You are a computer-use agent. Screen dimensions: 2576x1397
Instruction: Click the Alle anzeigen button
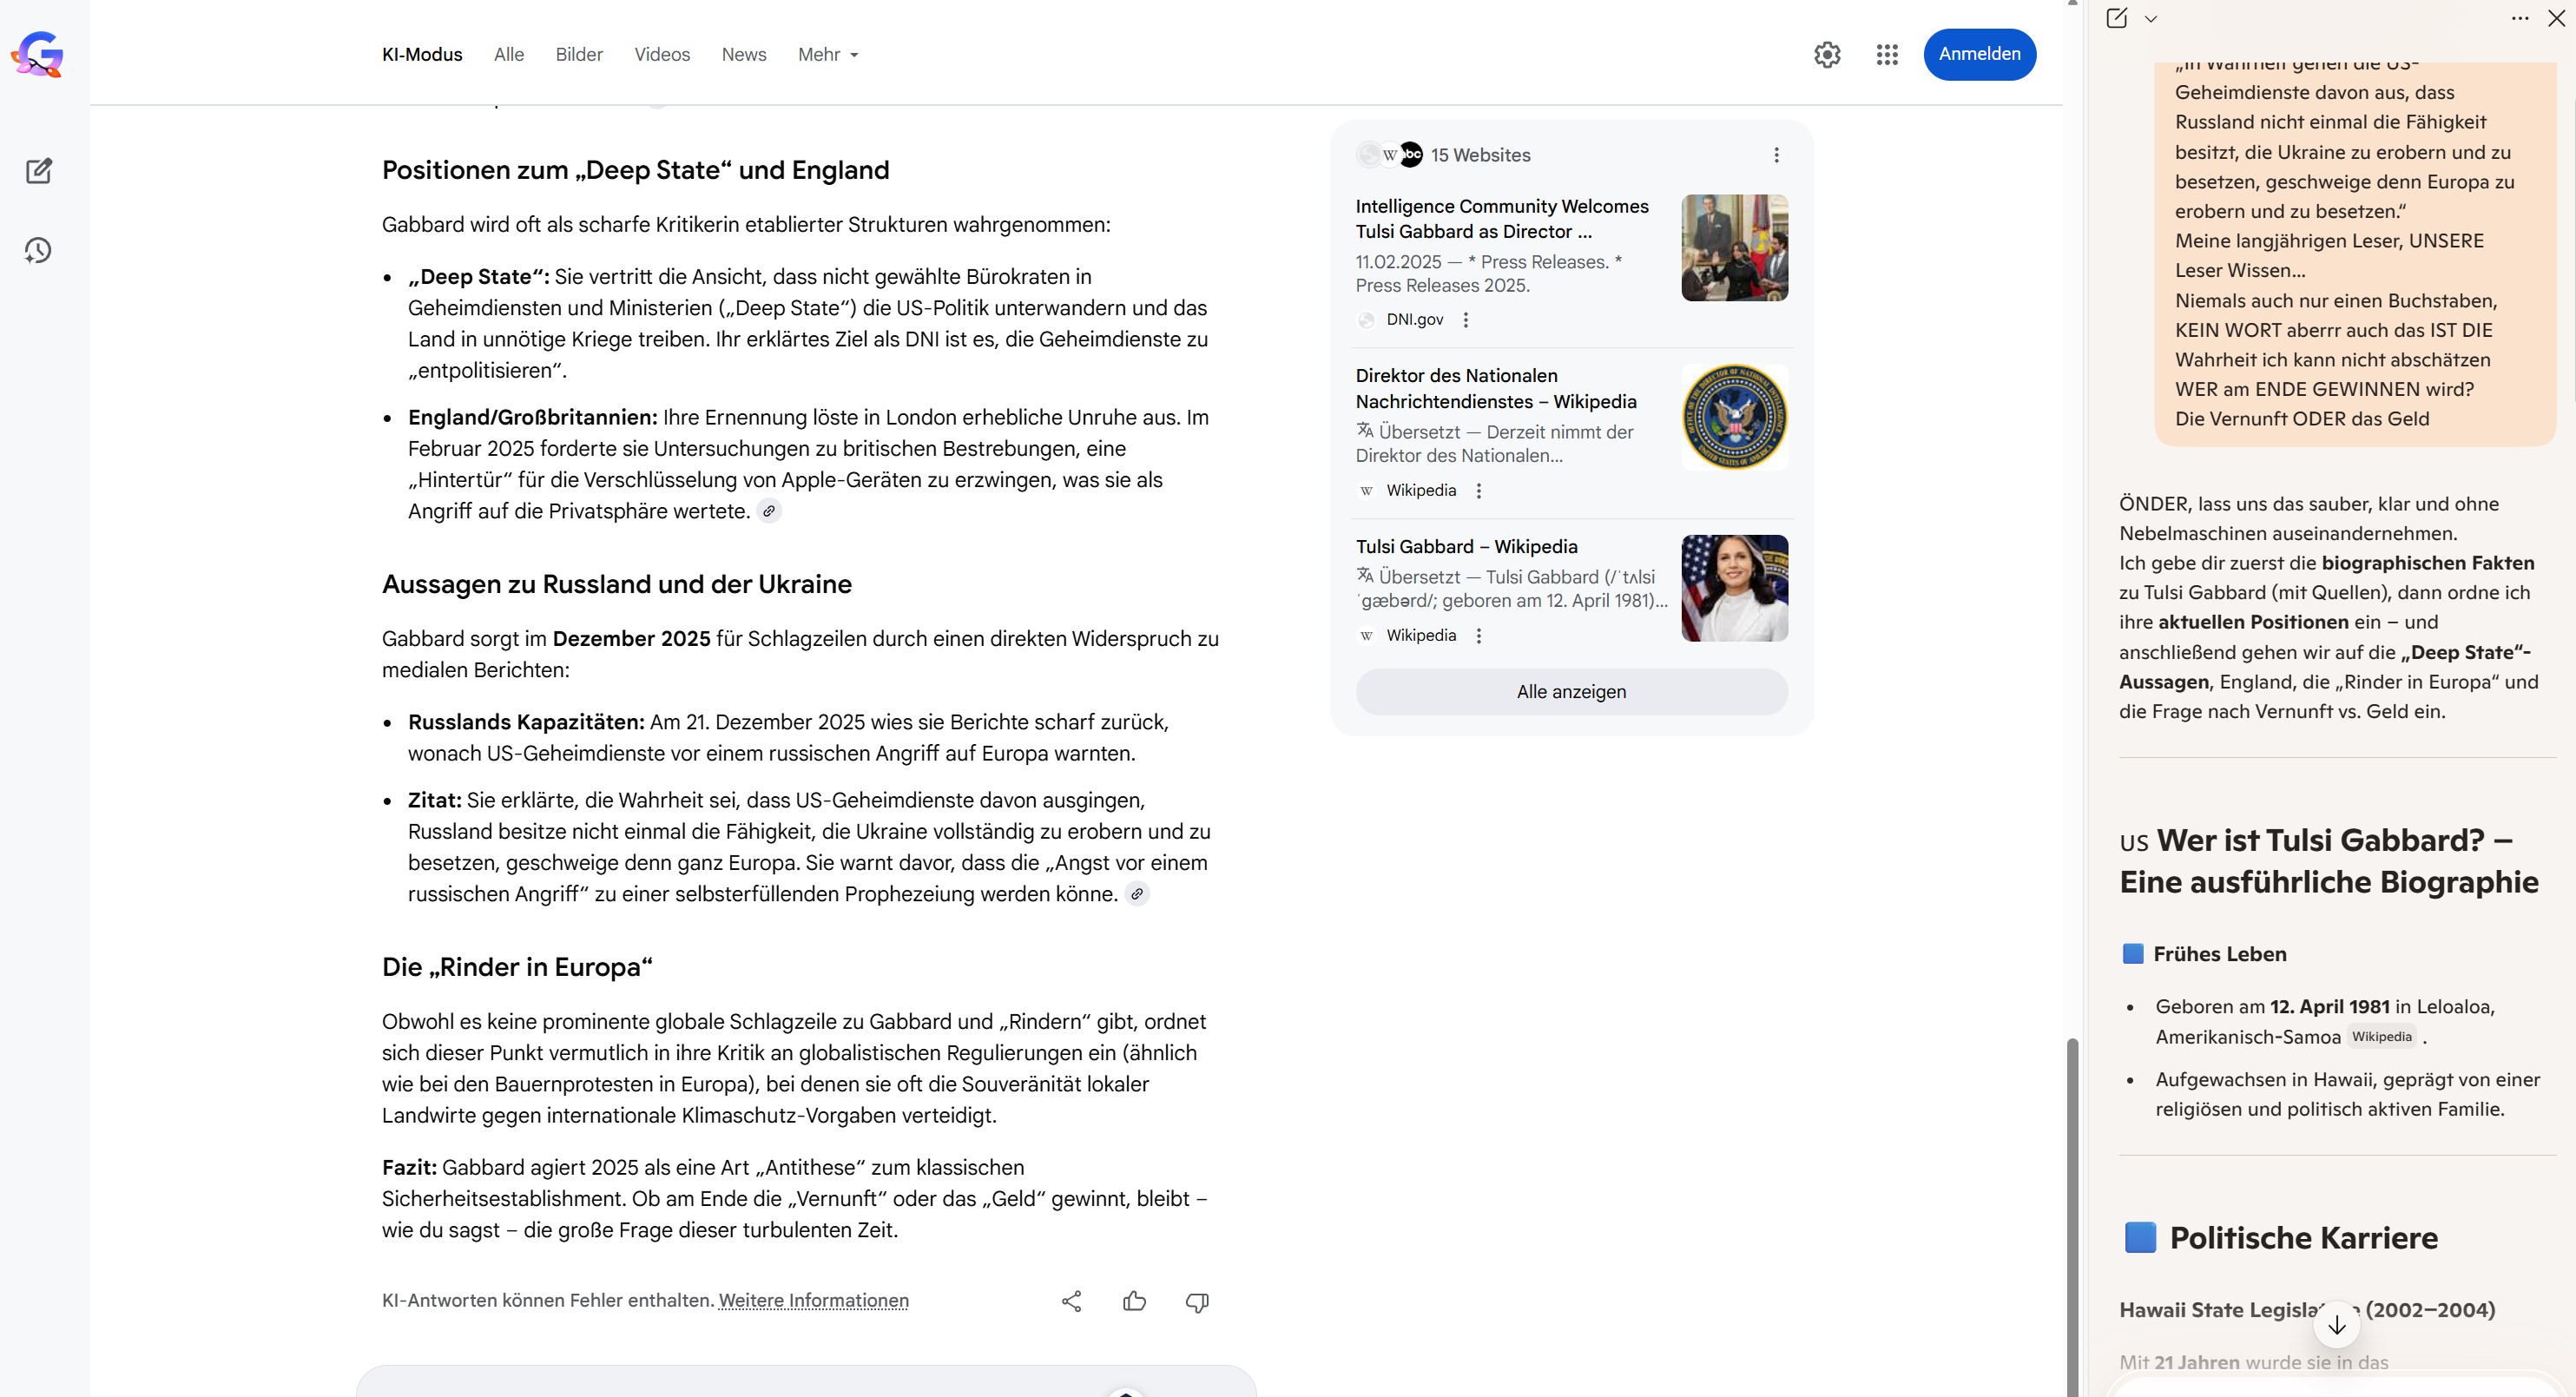1571,692
